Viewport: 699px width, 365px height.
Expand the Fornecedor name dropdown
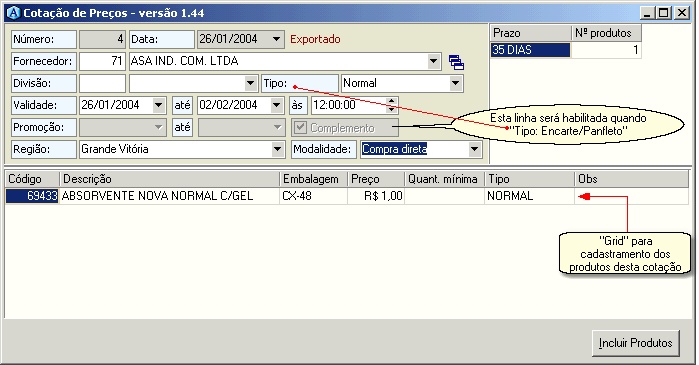tap(433, 61)
